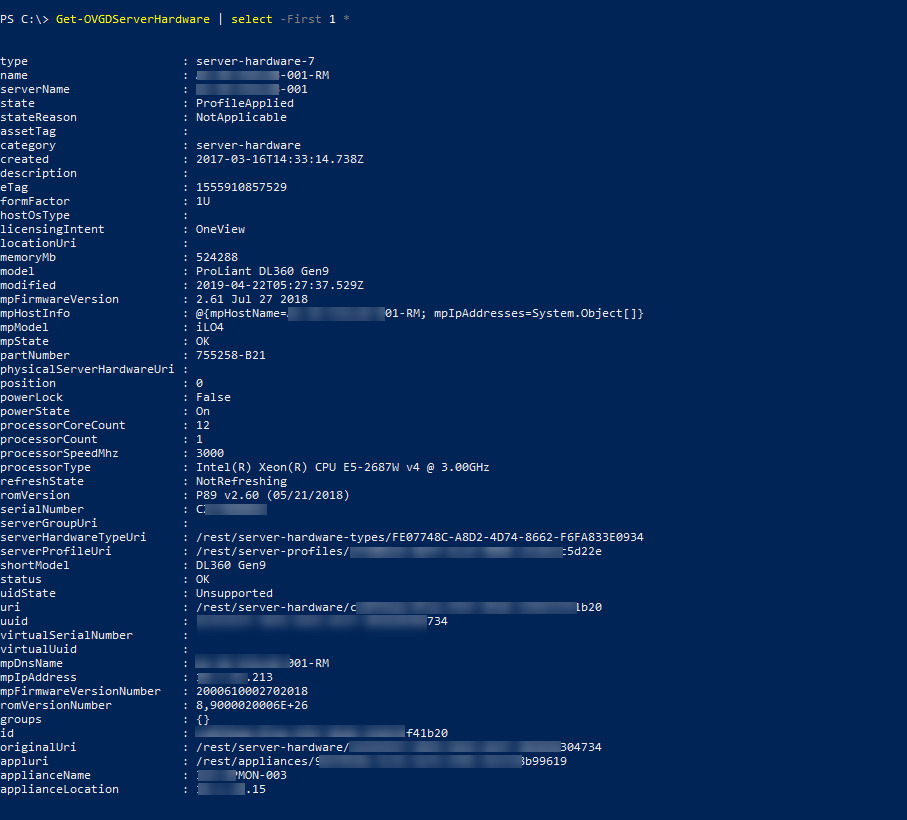Click the uidState value Unsupported
The height and width of the screenshot is (820, 907).
point(234,593)
